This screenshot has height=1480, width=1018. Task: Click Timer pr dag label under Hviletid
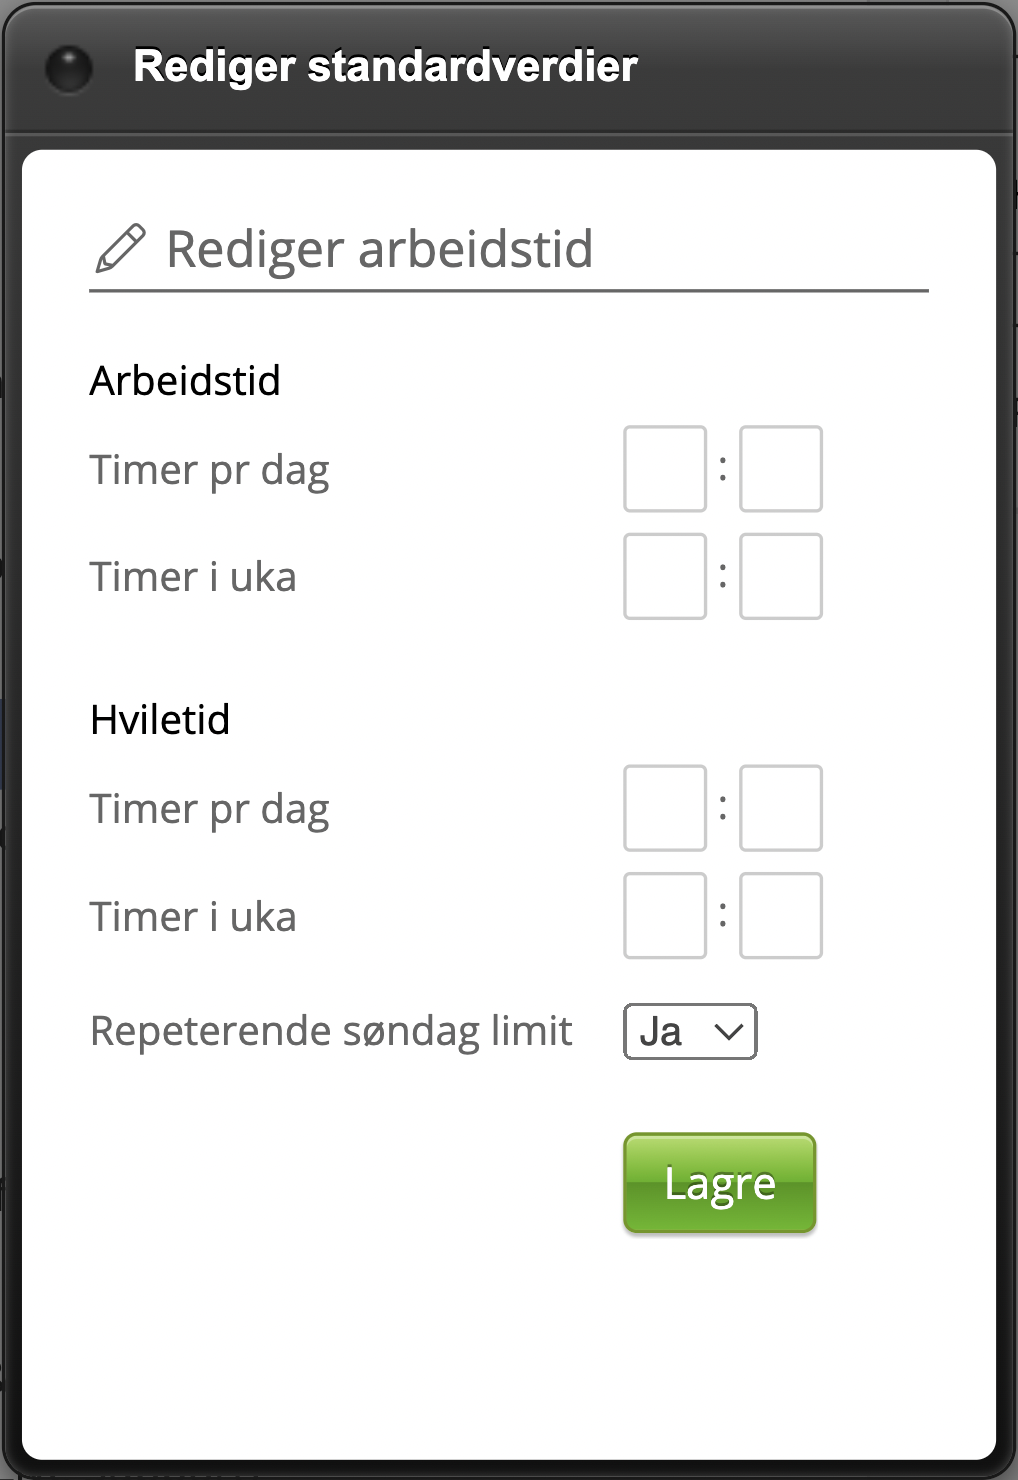click(x=209, y=809)
